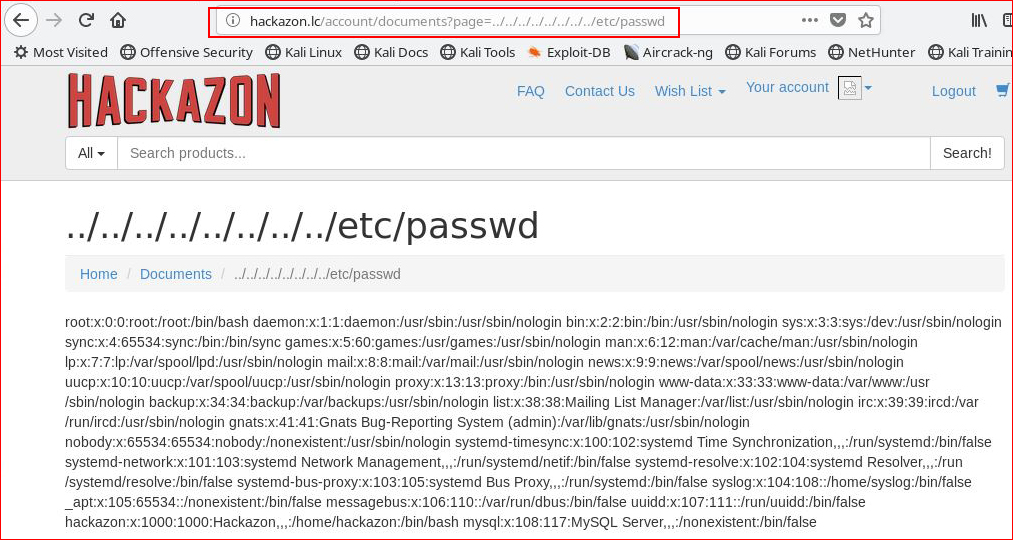The image size is (1013, 540).
Task: Click the URL address bar text
Action: (x=457, y=22)
